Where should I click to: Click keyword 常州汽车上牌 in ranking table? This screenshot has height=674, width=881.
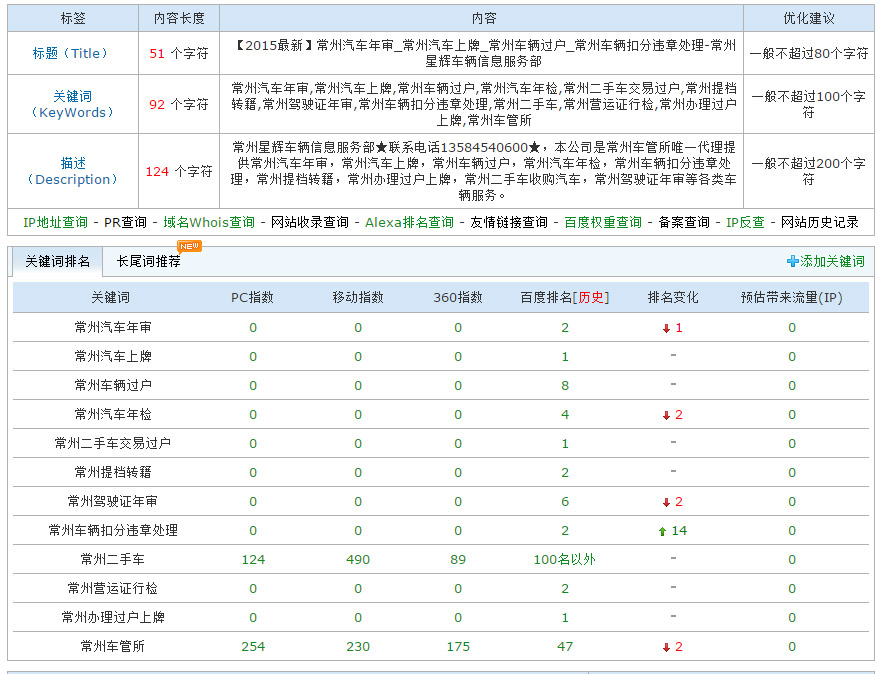click(x=113, y=357)
